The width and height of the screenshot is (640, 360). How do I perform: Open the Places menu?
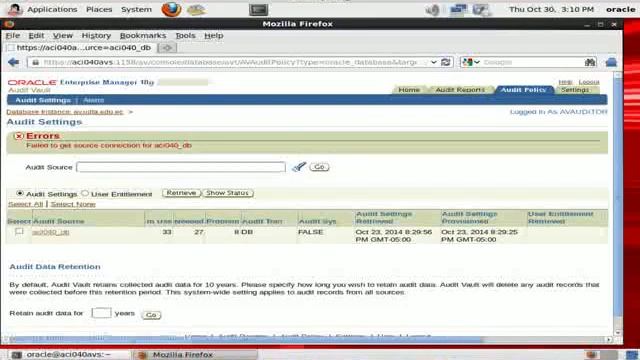(x=99, y=9)
